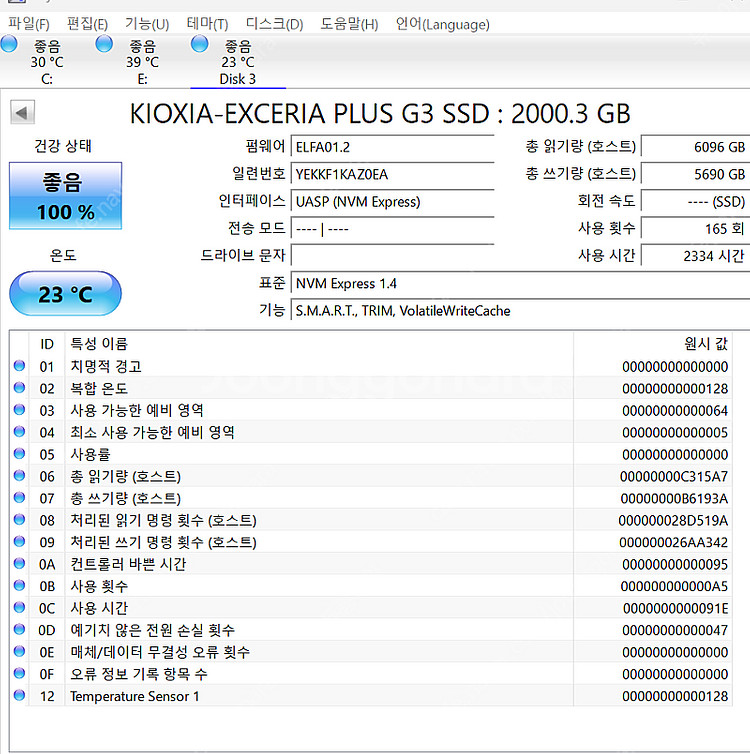The height and width of the screenshot is (754, 750).
Task: Click power on hours 2334 시간
Action: click(x=696, y=255)
